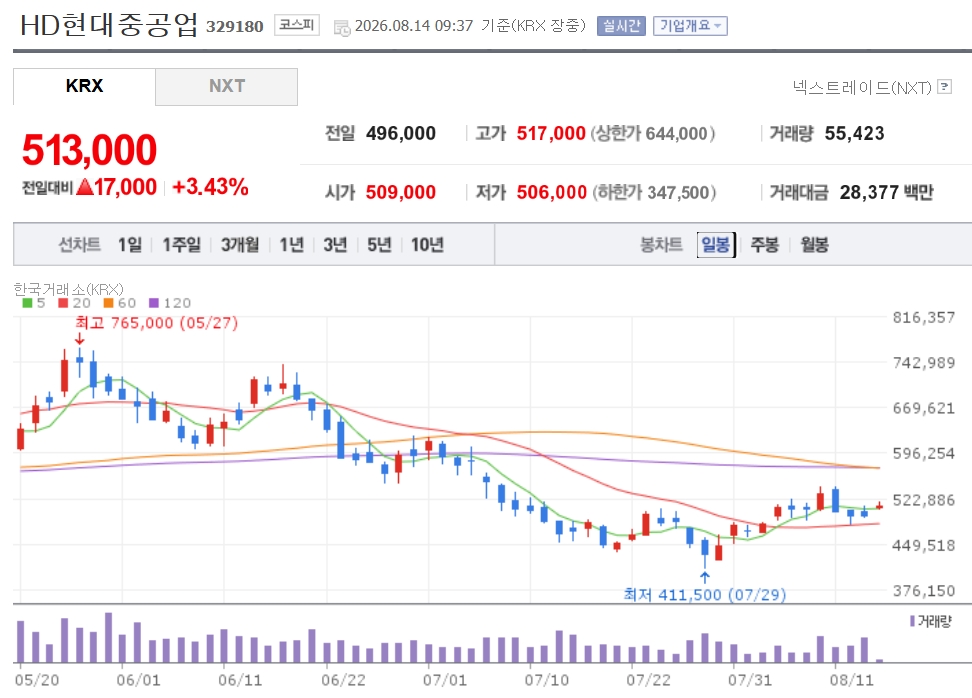Click the 2026.08.14 09:37 timestamp
The height and width of the screenshot is (698, 972).
[413, 26]
